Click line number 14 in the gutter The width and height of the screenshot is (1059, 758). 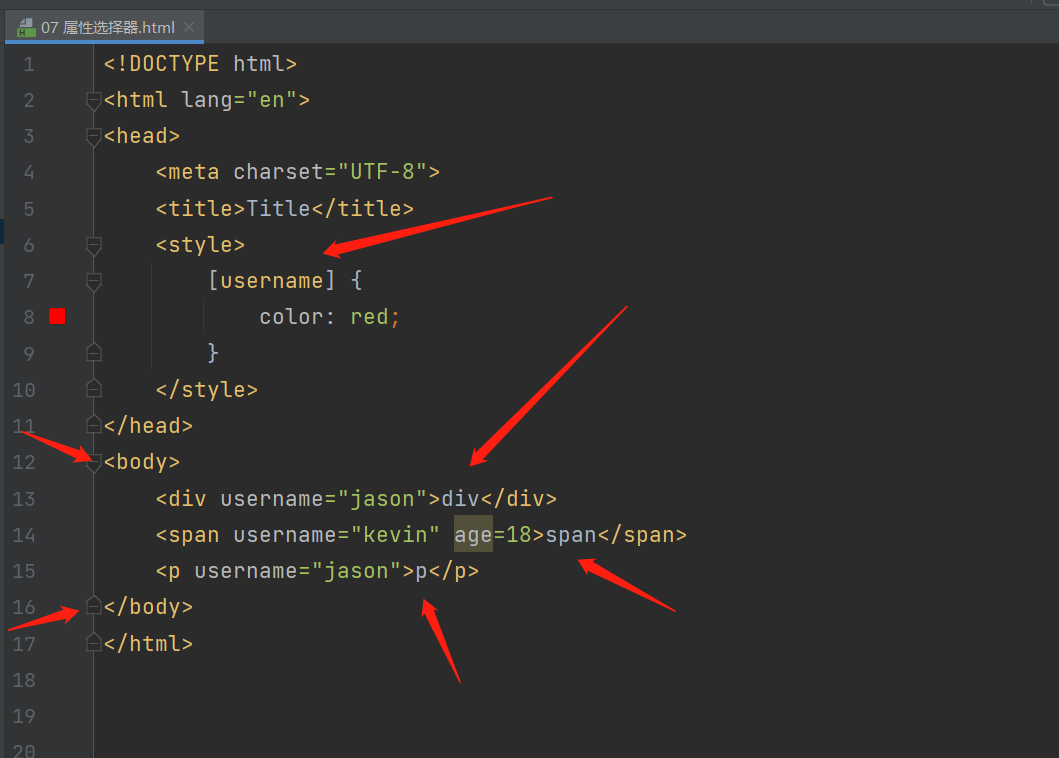24,535
